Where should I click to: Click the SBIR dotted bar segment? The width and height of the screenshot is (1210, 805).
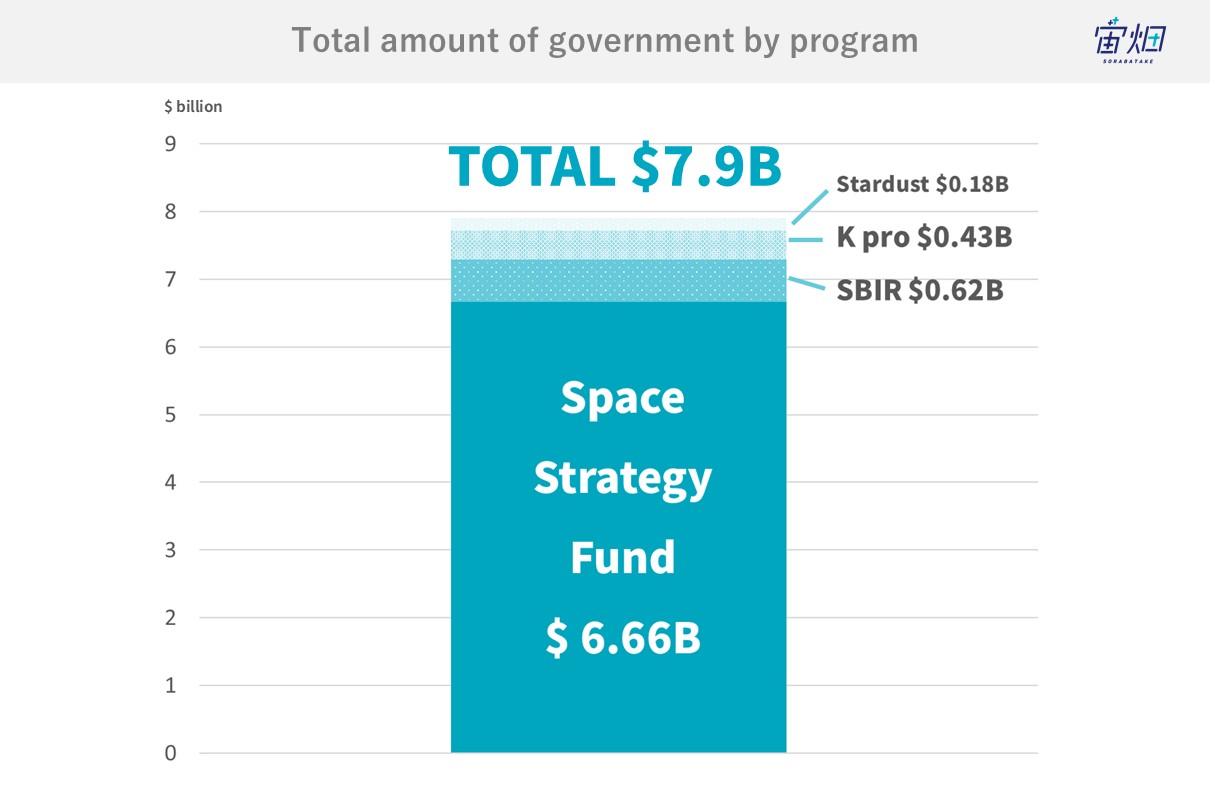pyautogui.click(x=618, y=281)
